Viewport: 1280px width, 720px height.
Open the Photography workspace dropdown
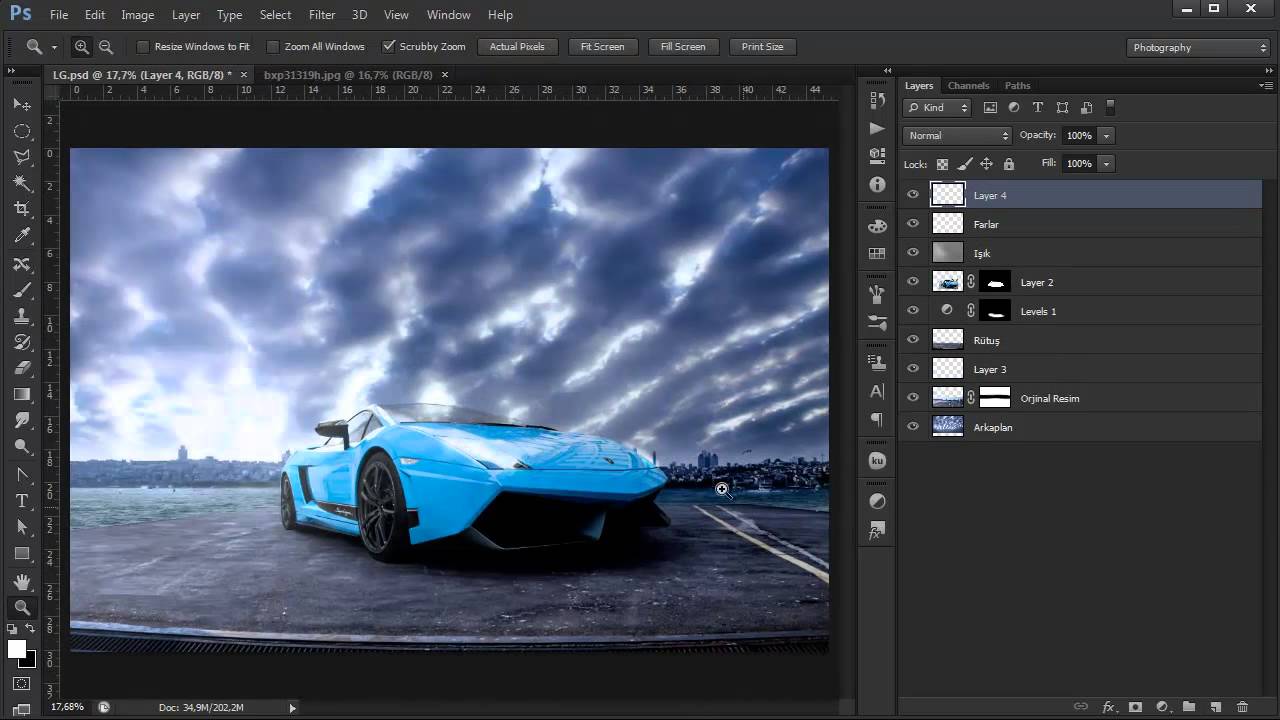pyautogui.click(x=1198, y=47)
